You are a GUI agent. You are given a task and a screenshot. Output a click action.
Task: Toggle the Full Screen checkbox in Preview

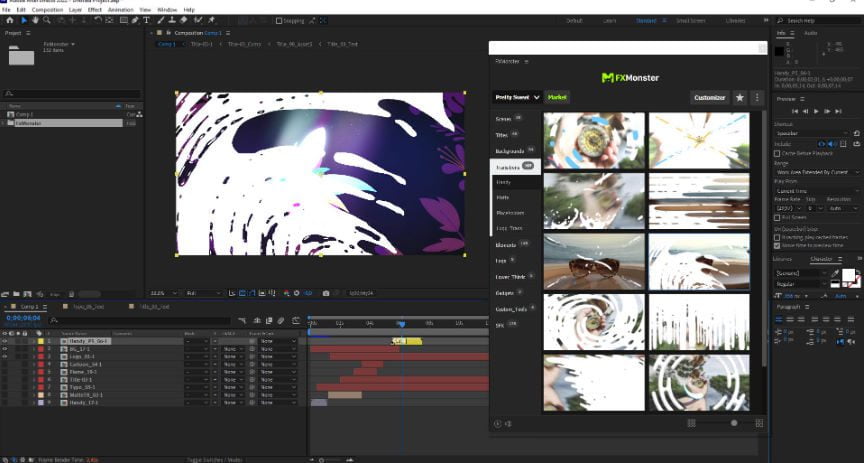point(777,217)
